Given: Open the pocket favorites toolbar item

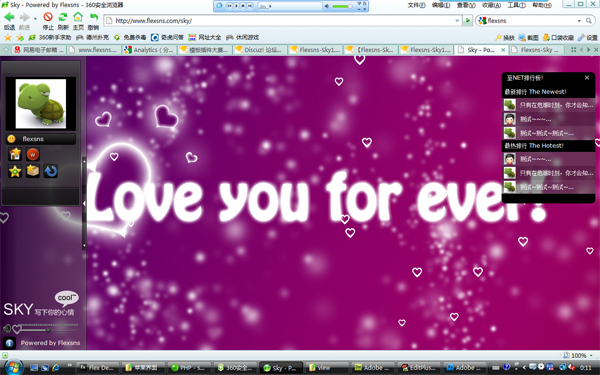Looking at the screenshot, I should tap(558, 38).
